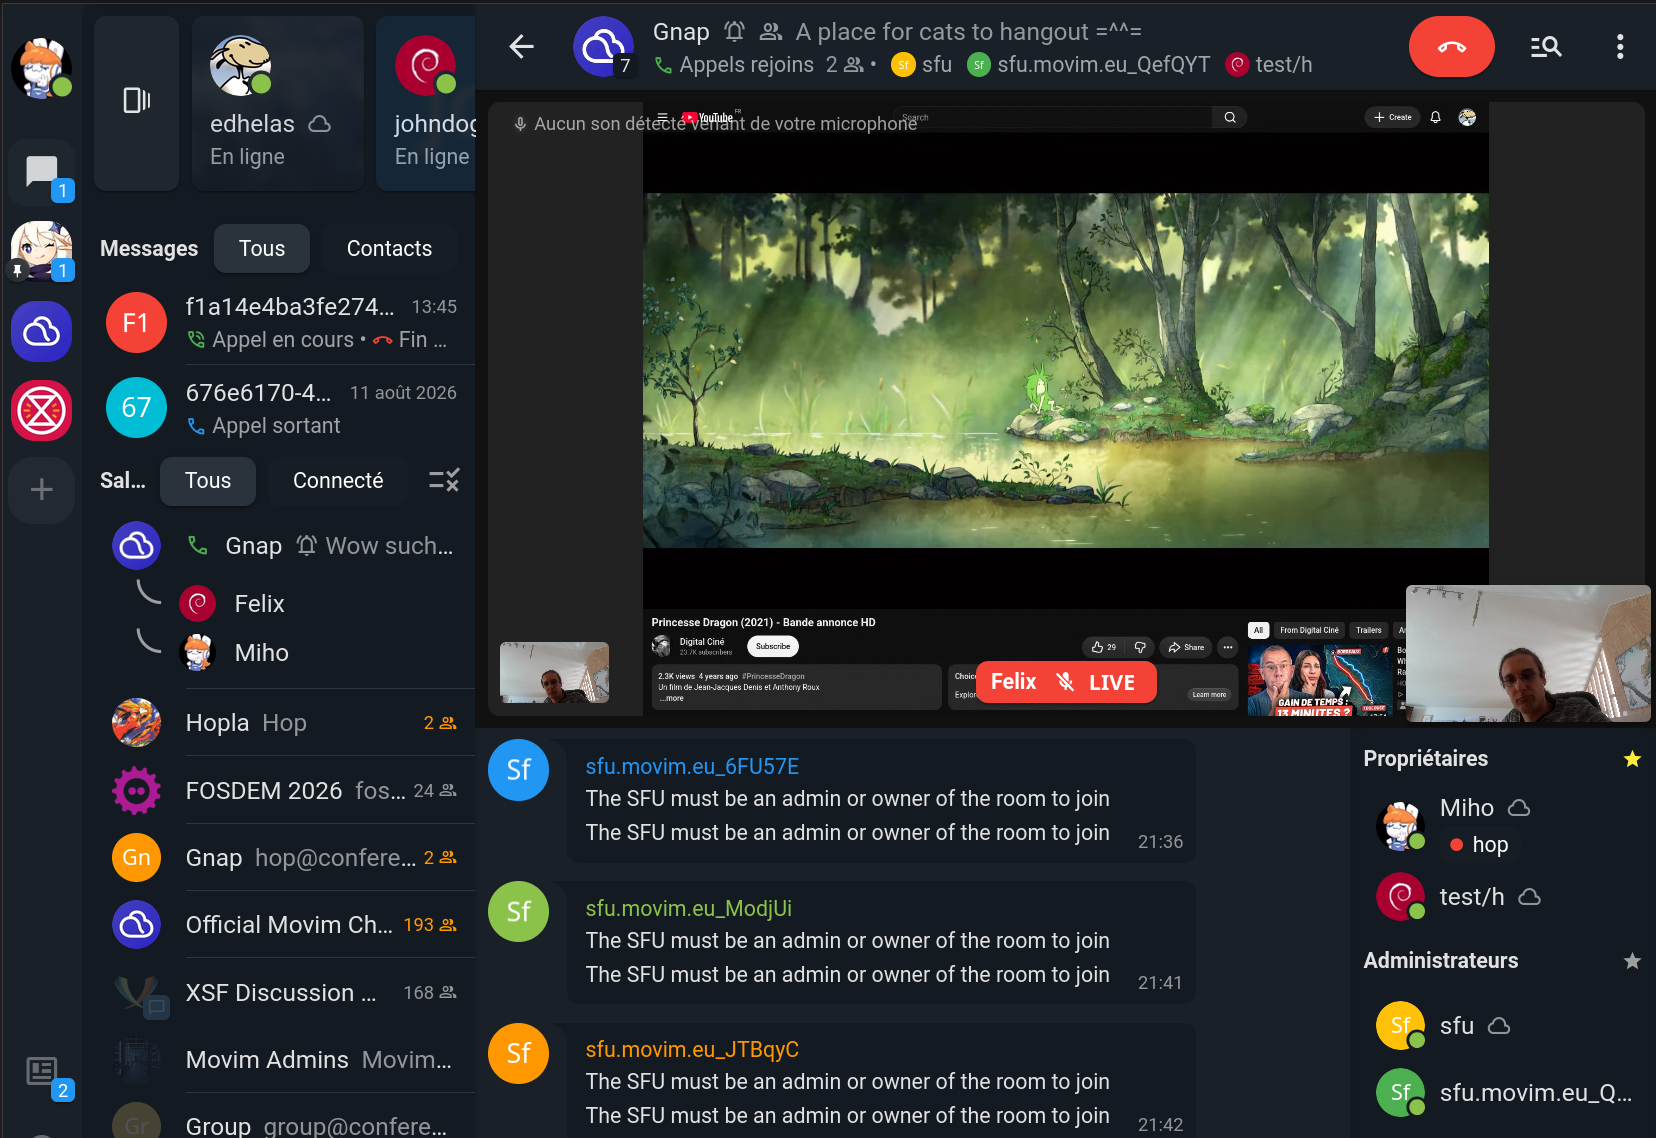Screen dimensions: 1656x1138
Task: Open the news feed icon in sidebar
Action: coord(42,1072)
